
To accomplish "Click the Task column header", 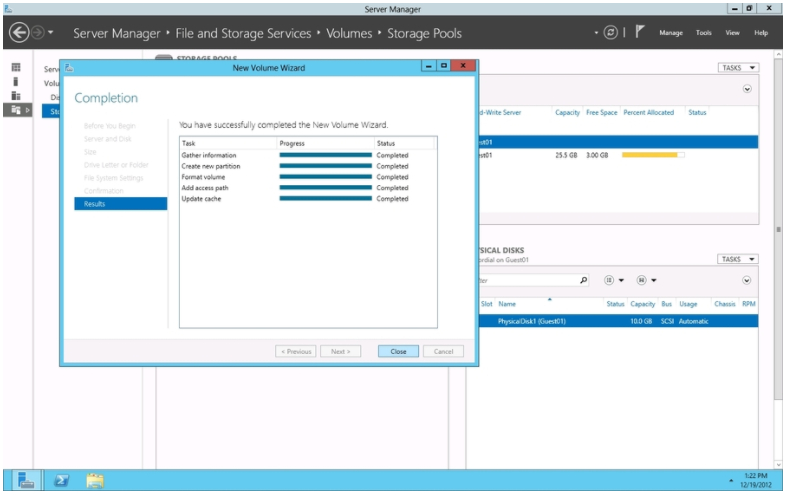I will 228,143.
